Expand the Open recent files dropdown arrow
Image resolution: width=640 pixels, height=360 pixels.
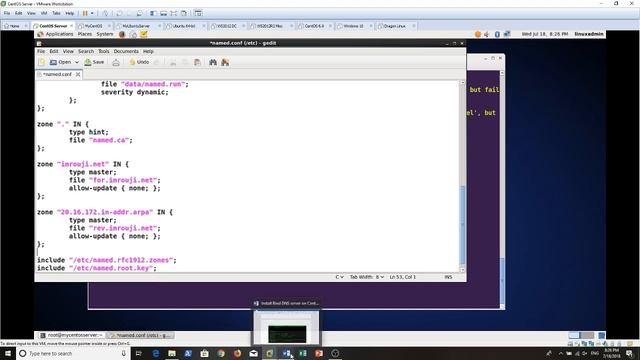[77, 62]
